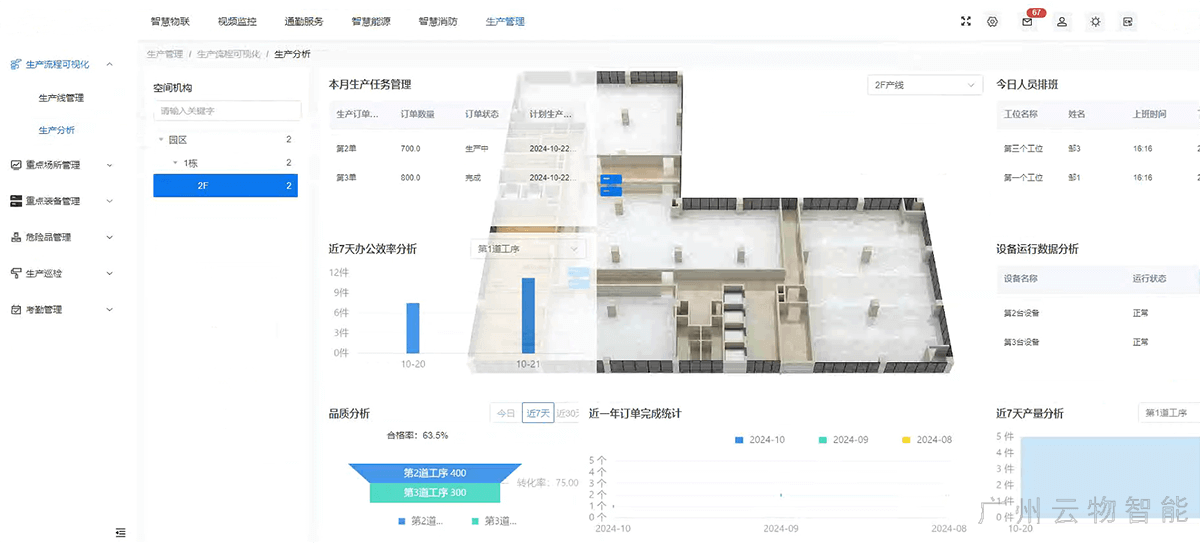Image resolution: width=1200 pixels, height=543 pixels.
Task: Click the 2024-09 teal legend swatch
Action: click(822, 440)
